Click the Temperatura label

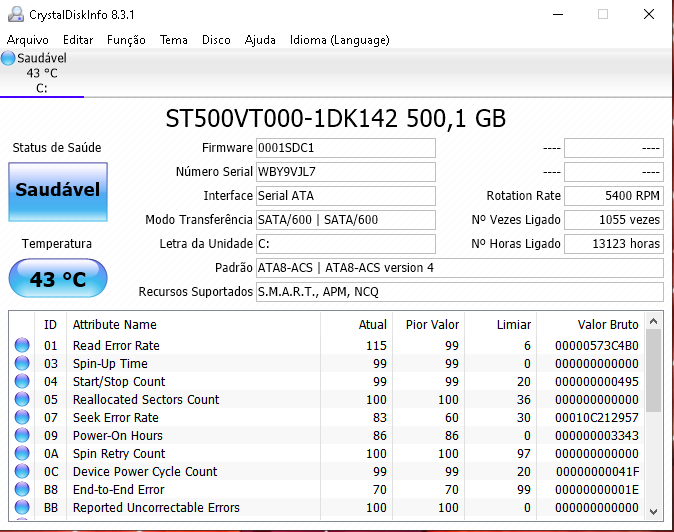tap(57, 244)
